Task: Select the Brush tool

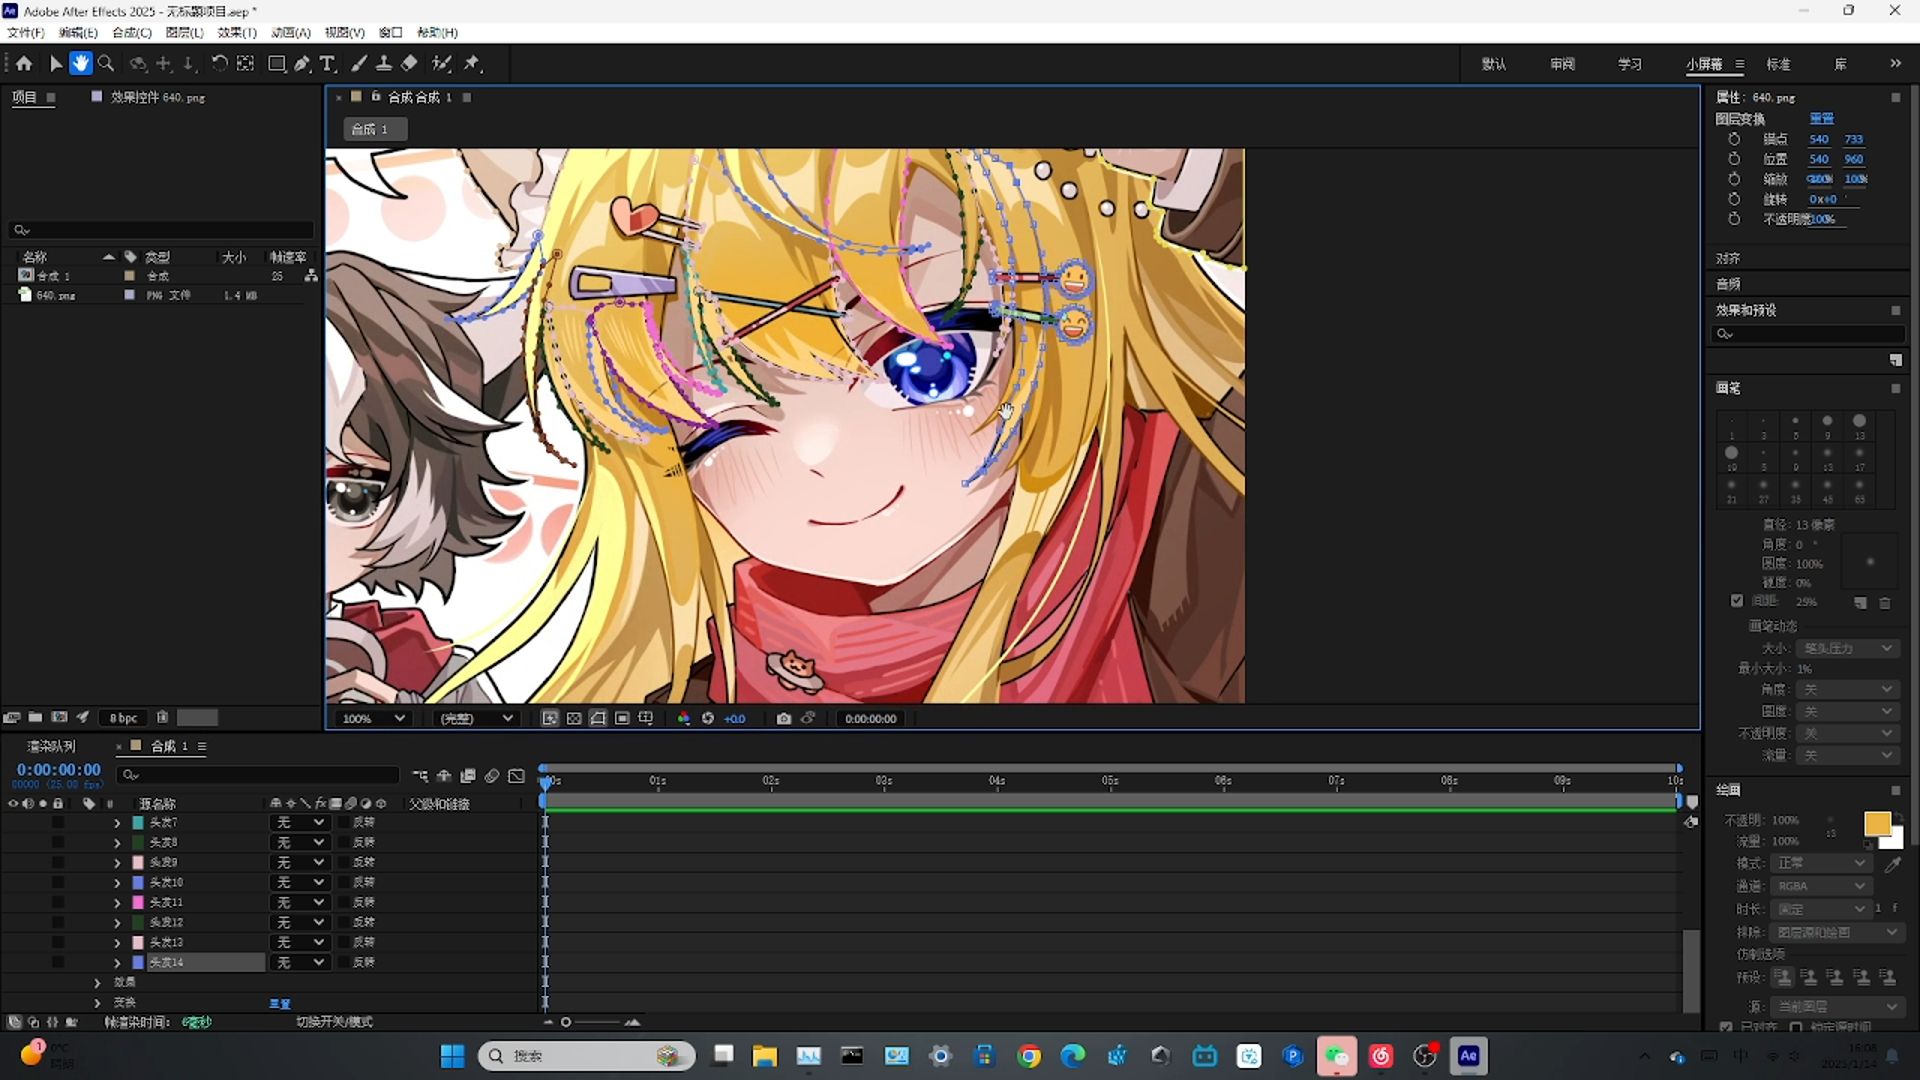Action: pyautogui.click(x=359, y=63)
